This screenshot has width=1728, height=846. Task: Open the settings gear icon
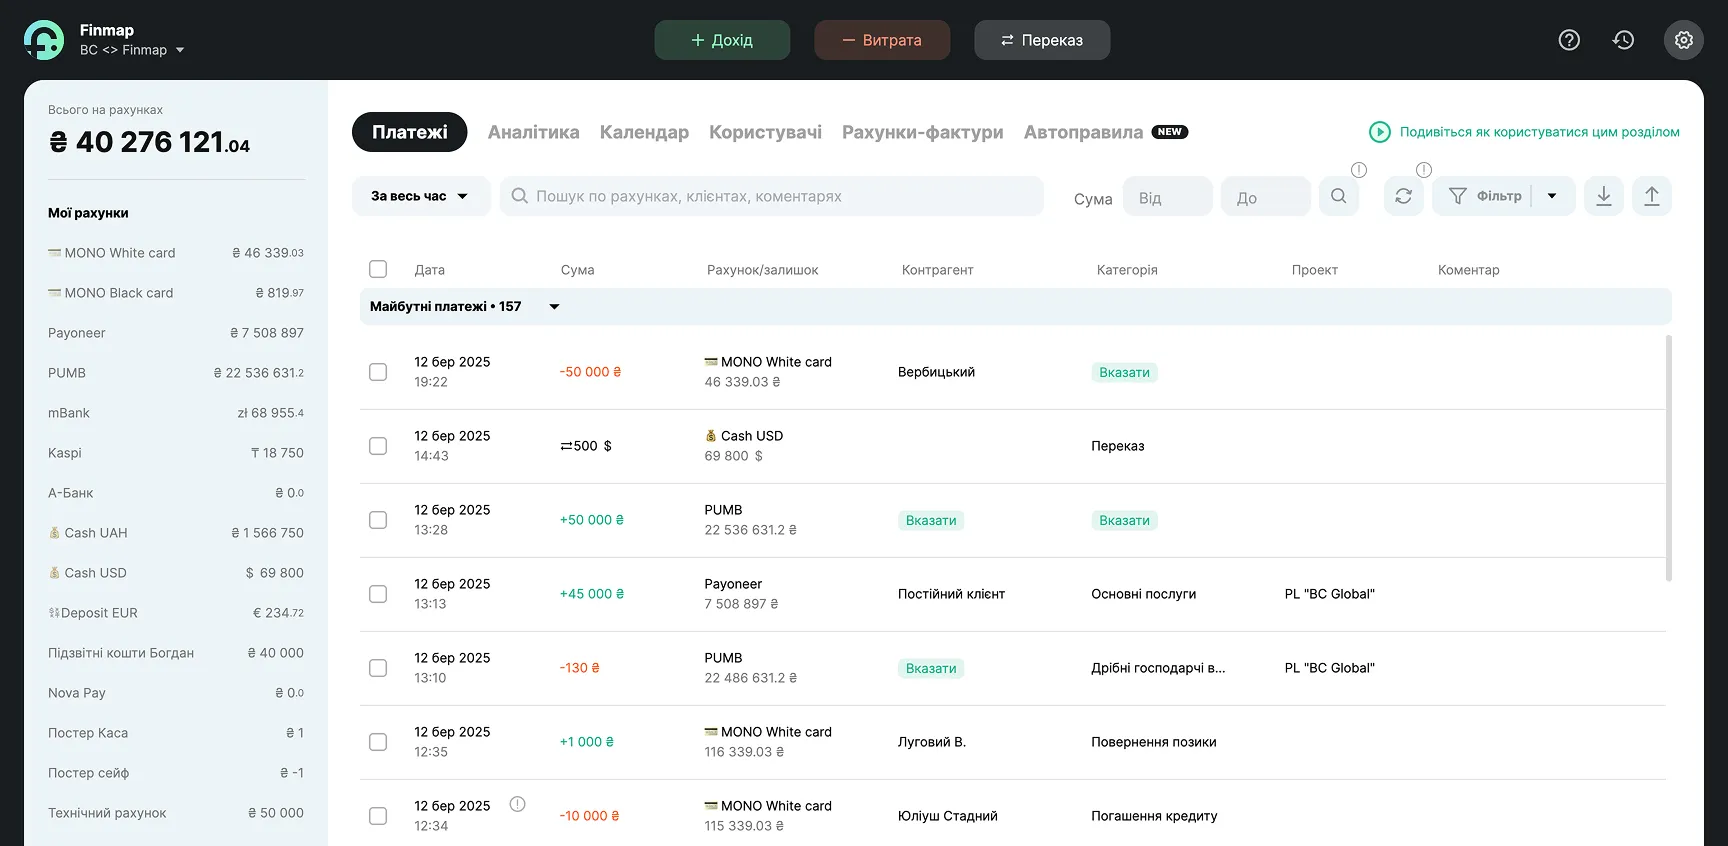click(x=1684, y=40)
